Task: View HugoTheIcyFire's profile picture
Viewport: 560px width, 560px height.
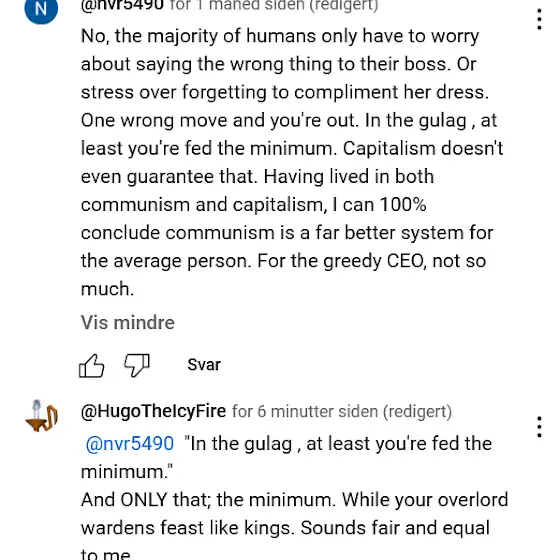Action: click(41, 416)
